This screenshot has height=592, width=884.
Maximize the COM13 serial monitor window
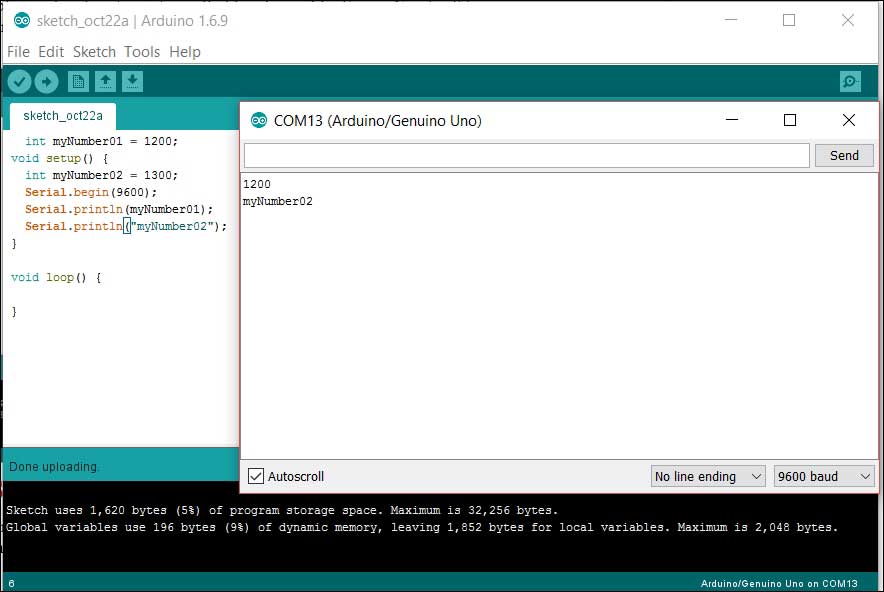pyautogui.click(x=790, y=120)
